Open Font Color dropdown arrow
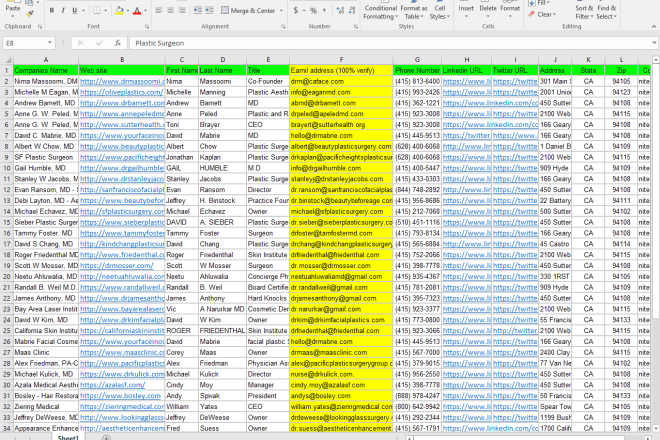 click(145, 11)
